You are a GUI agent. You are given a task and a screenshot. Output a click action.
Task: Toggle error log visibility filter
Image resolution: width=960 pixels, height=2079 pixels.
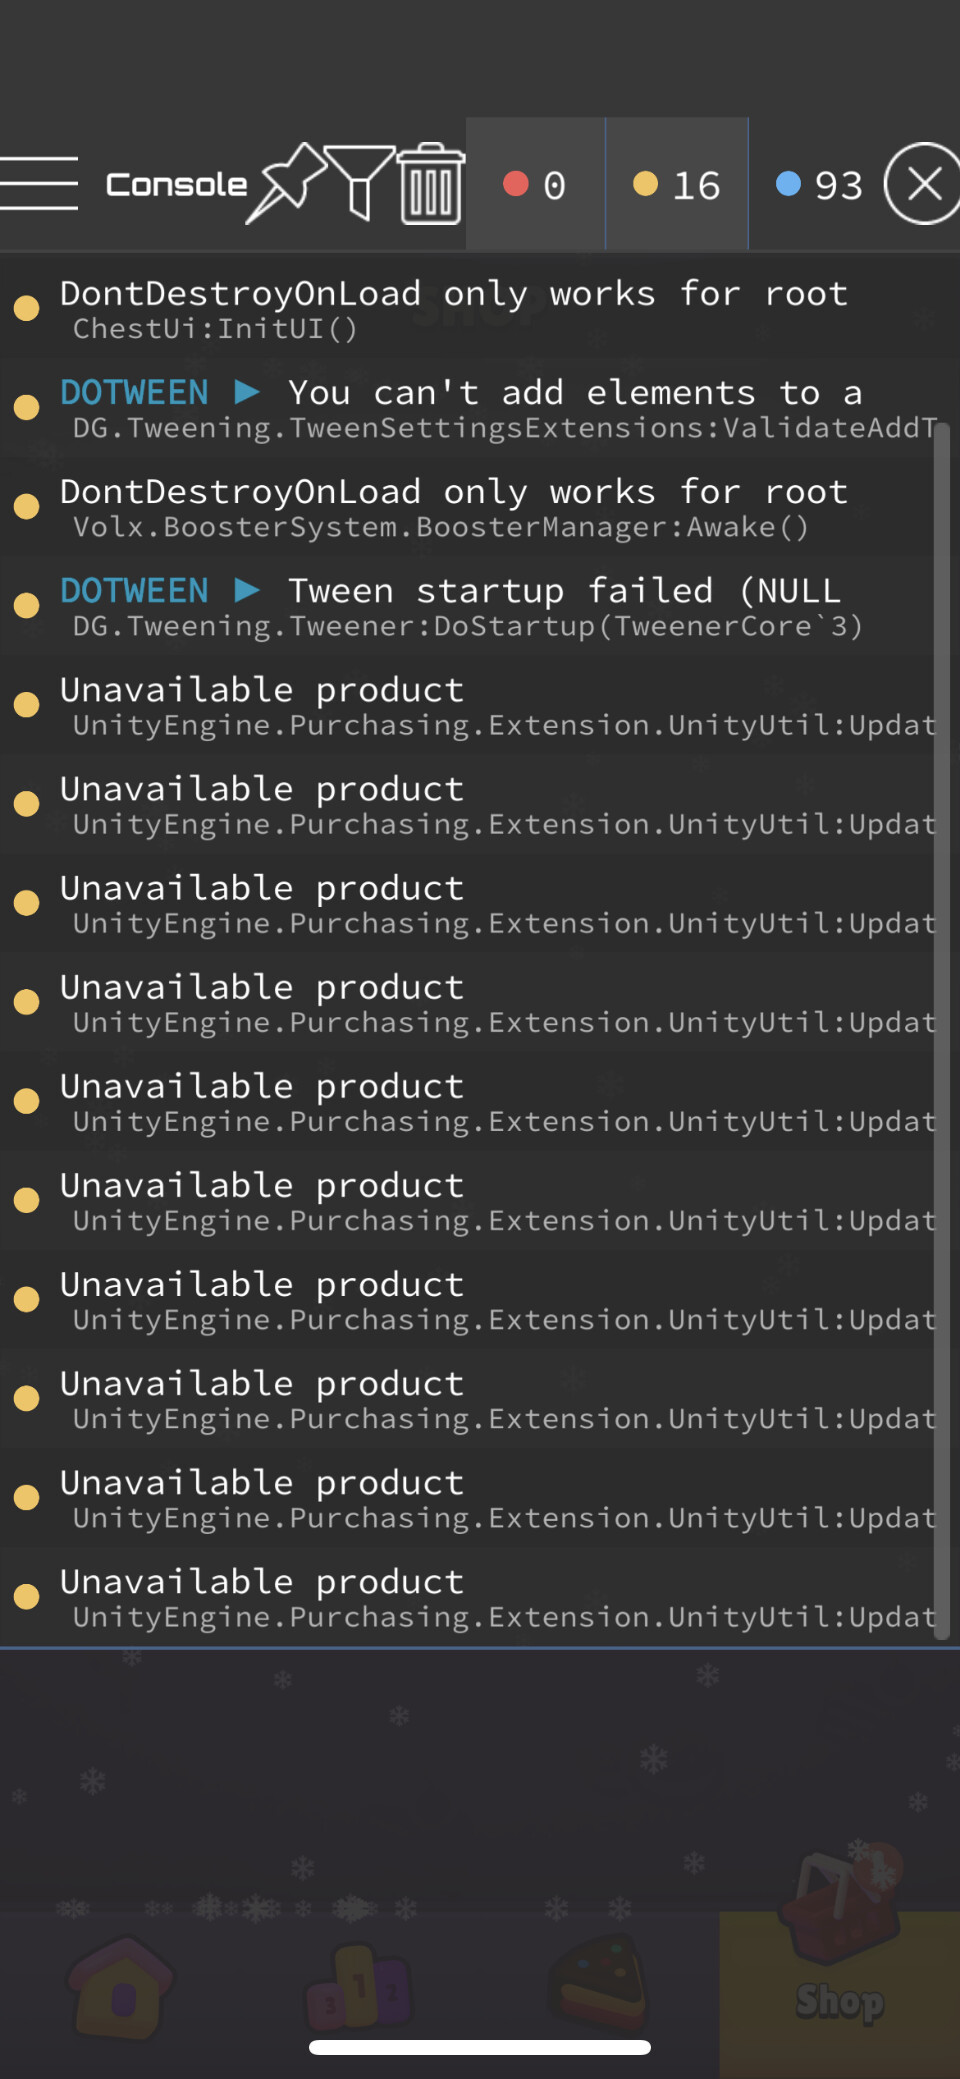(535, 184)
